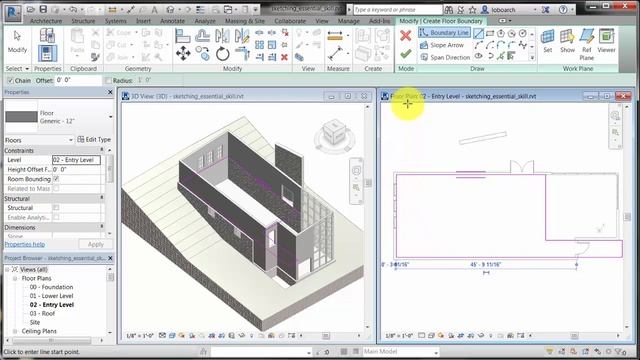Collapse the Dimensions section header
Image resolution: width=640 pixels, height=360 pixels.
[102, 227]
